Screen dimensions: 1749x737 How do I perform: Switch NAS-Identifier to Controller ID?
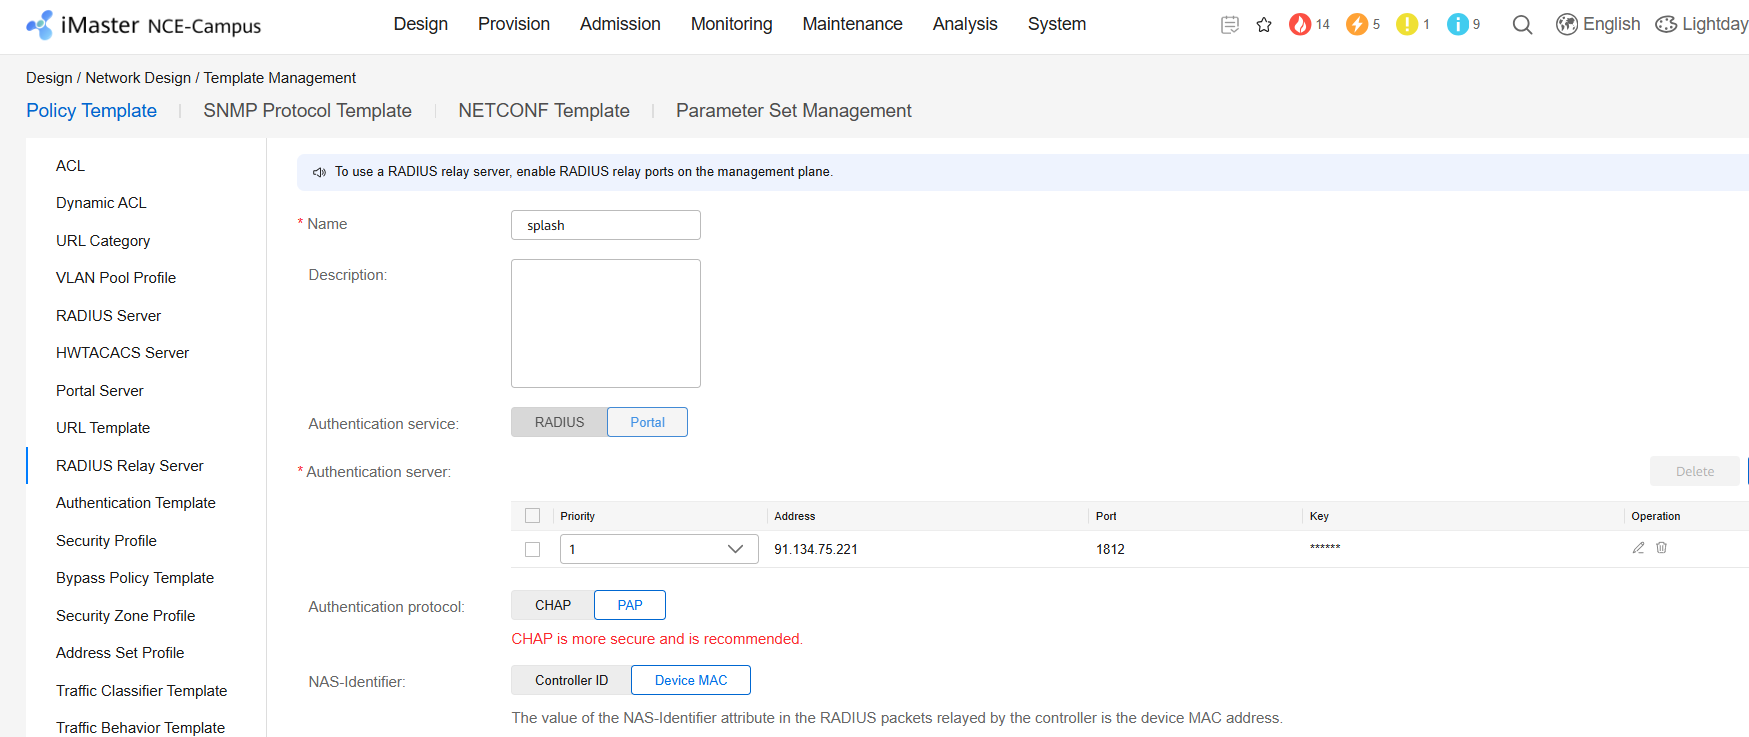[571, 680]
